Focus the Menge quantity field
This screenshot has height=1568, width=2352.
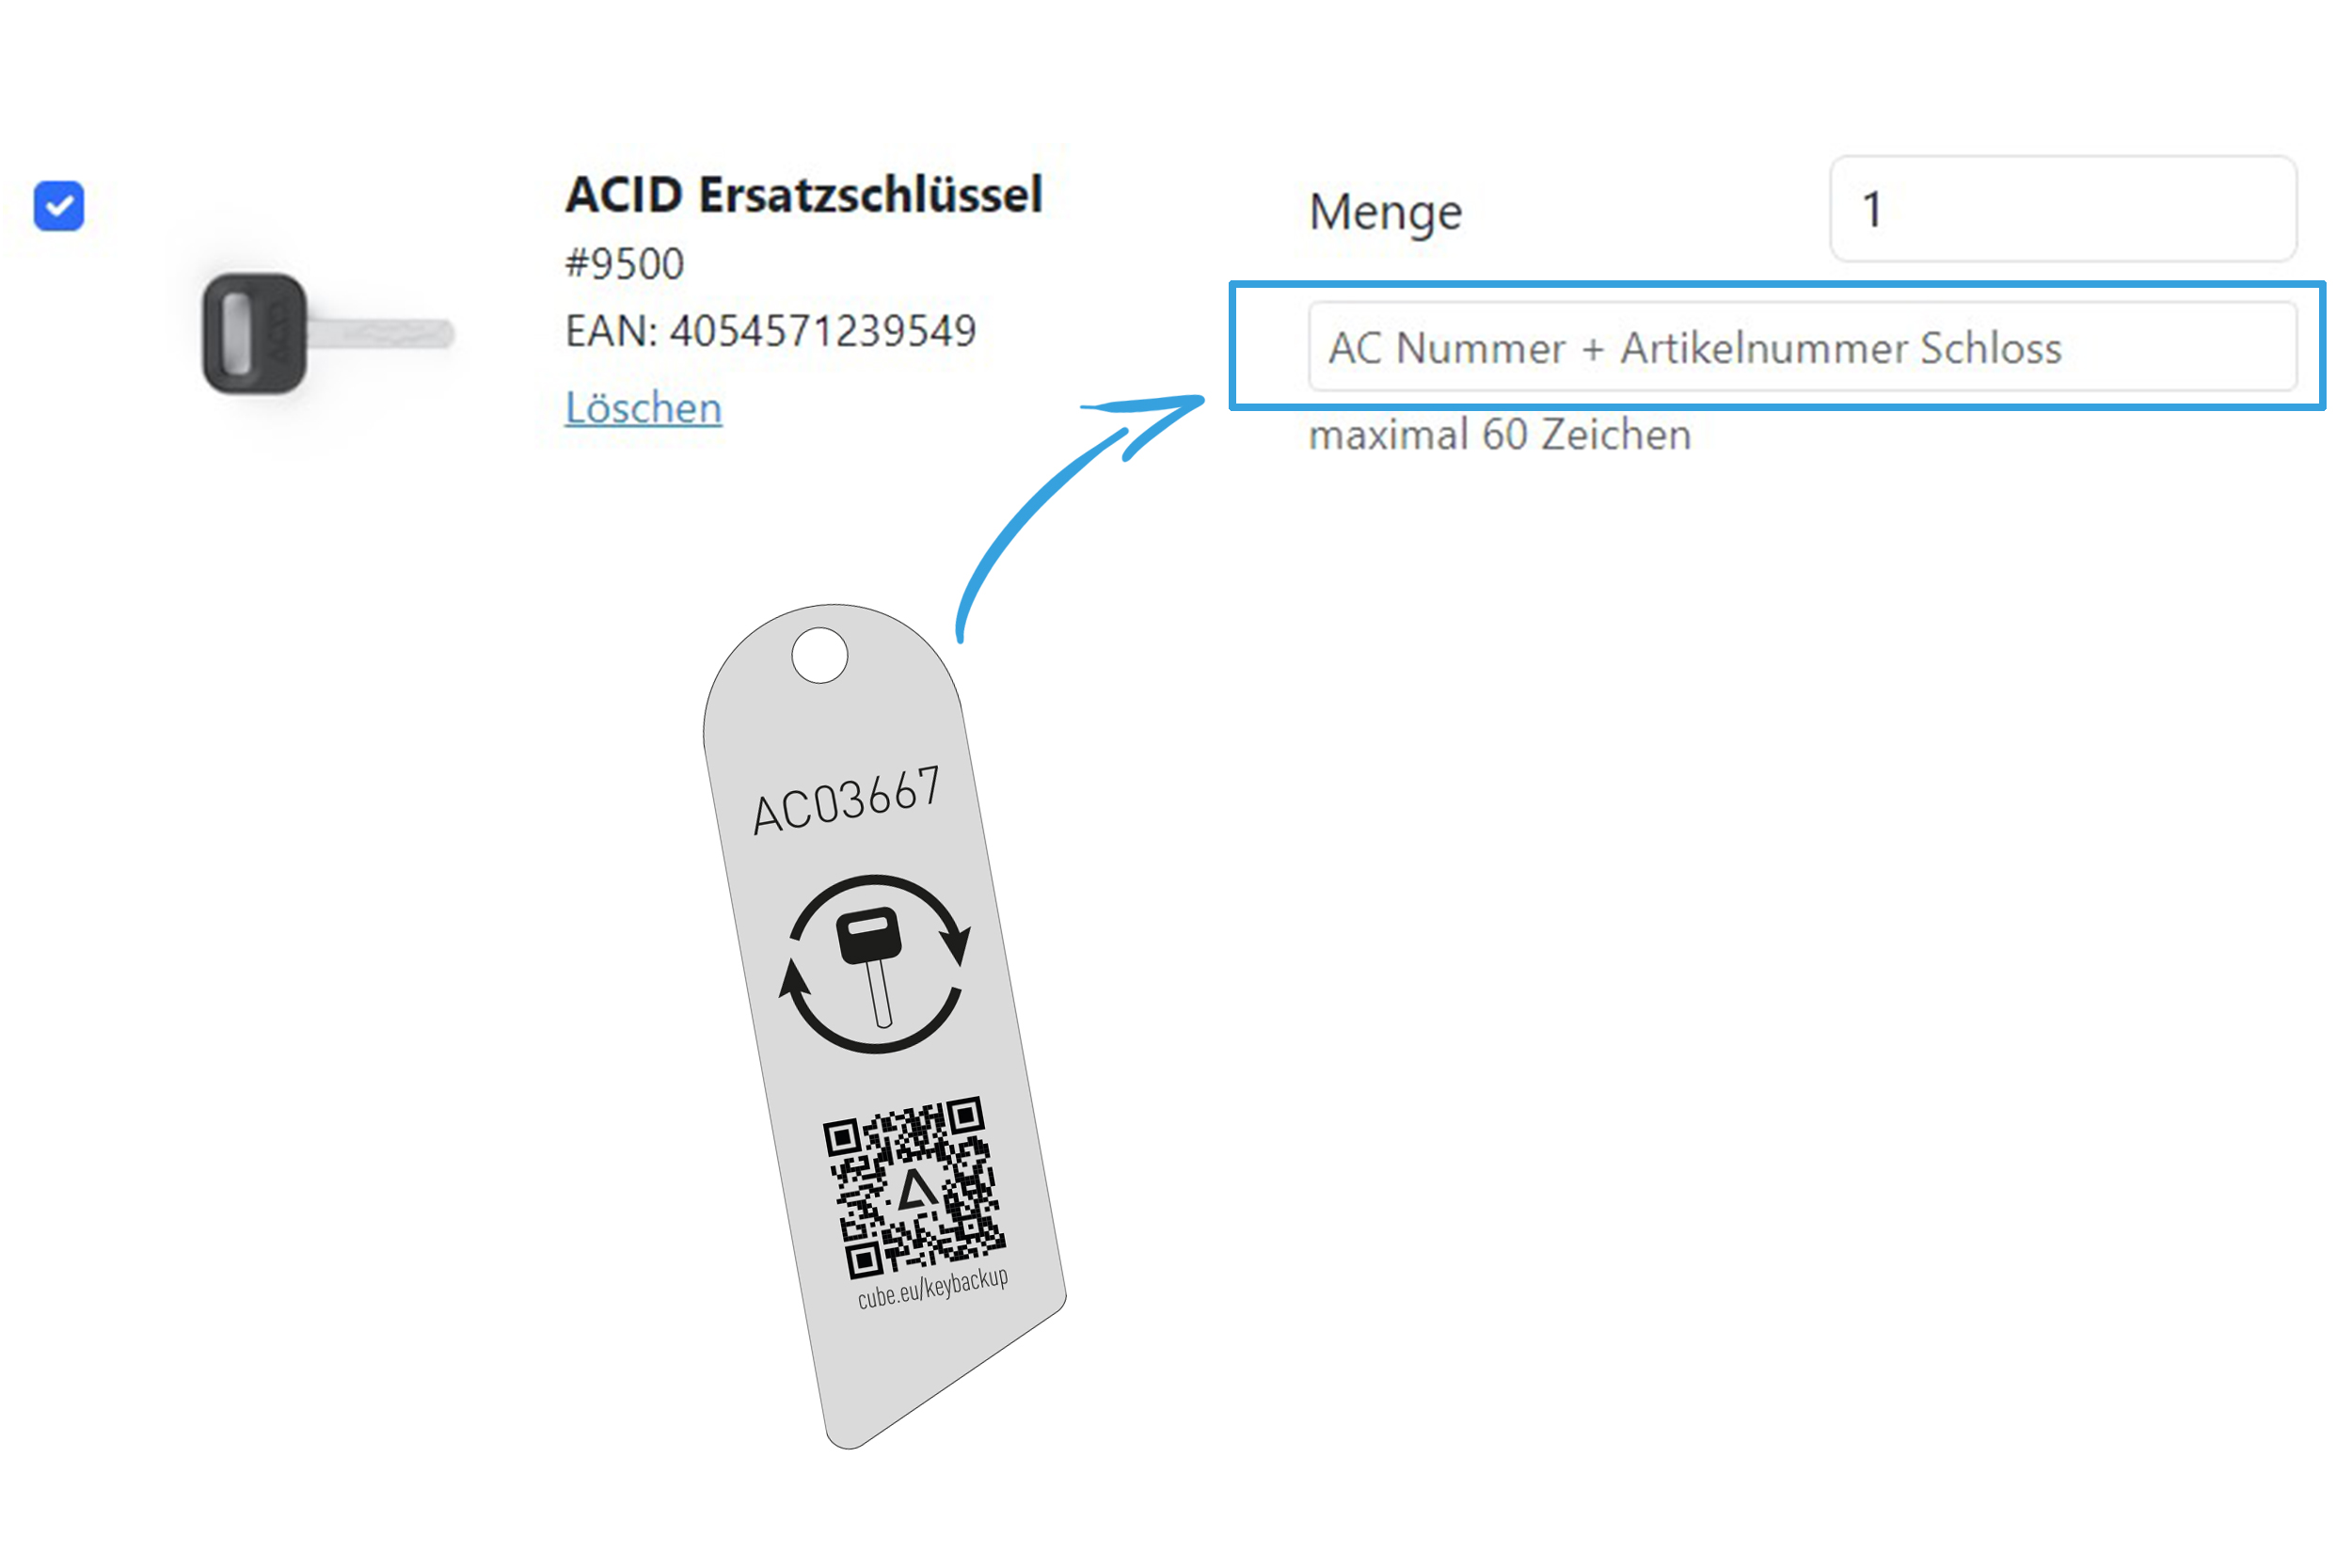(2062, 209)
